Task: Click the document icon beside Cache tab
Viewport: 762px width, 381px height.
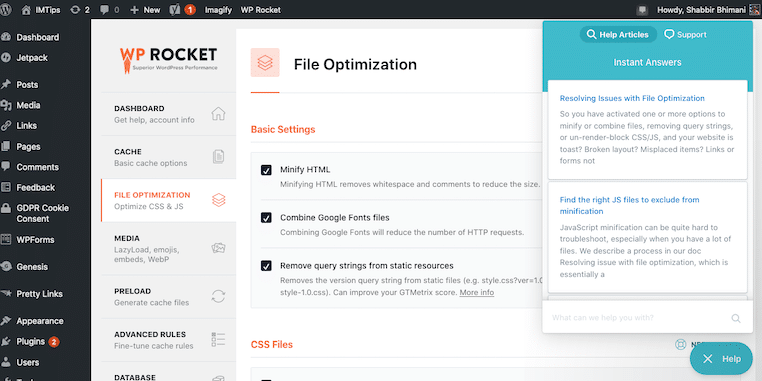Action: 218,157
